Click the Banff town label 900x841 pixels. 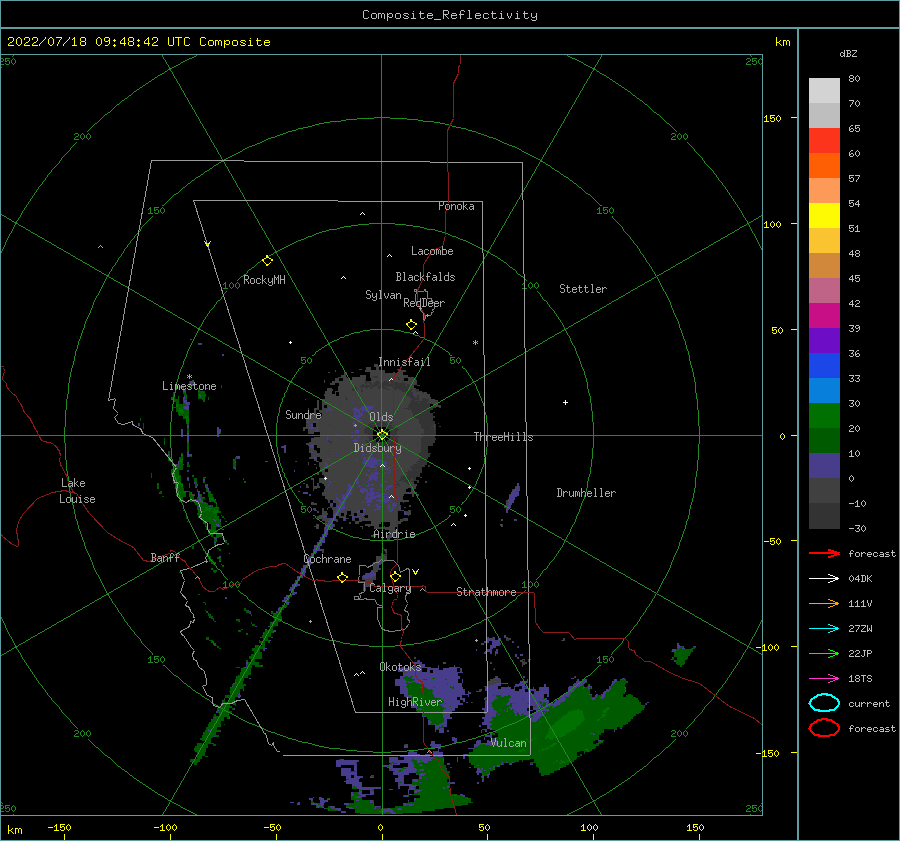(165, 557)
